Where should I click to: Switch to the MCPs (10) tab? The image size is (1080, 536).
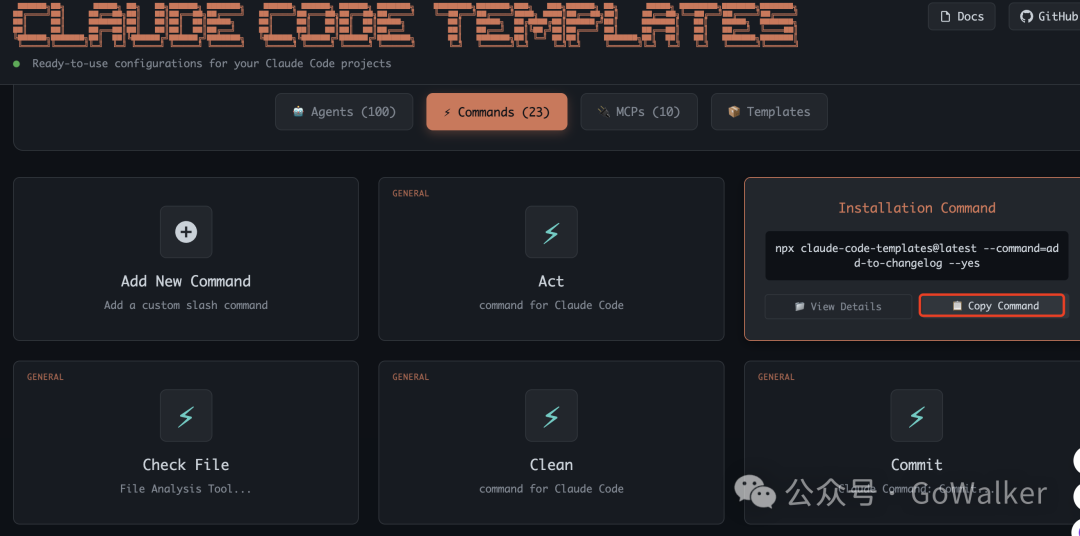pyautogui.click(x=638, y=112)
